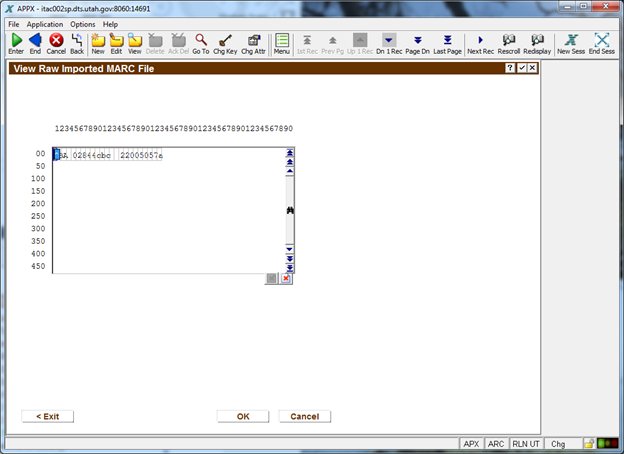Click the Dn 1 Rec dropdown arrow
The height and width of the screenshot is (454, 624).
pyautogui.click(x=388, y=40)
